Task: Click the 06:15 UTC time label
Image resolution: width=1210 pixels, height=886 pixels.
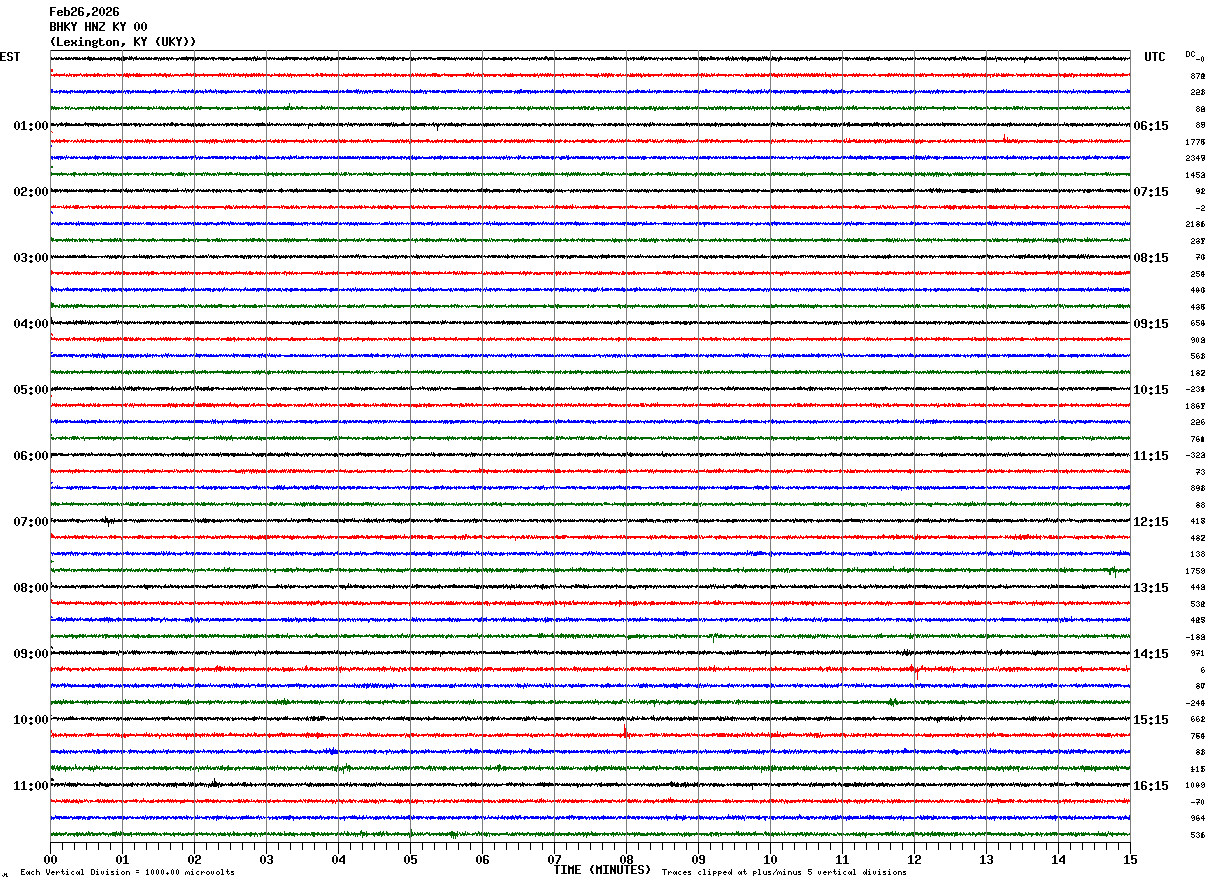Action: (x=1150, y=126)
